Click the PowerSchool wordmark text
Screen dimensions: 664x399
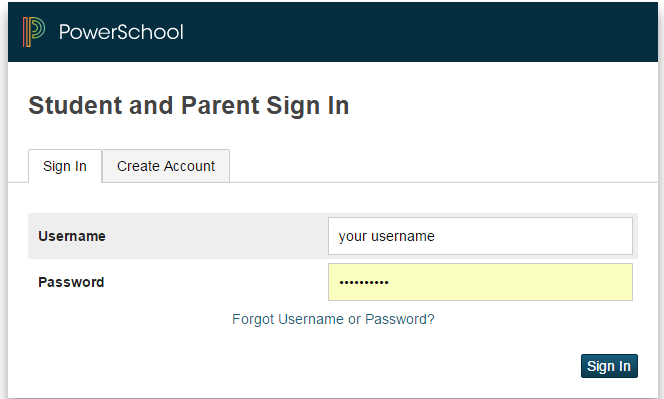click(x=121, y=32)
